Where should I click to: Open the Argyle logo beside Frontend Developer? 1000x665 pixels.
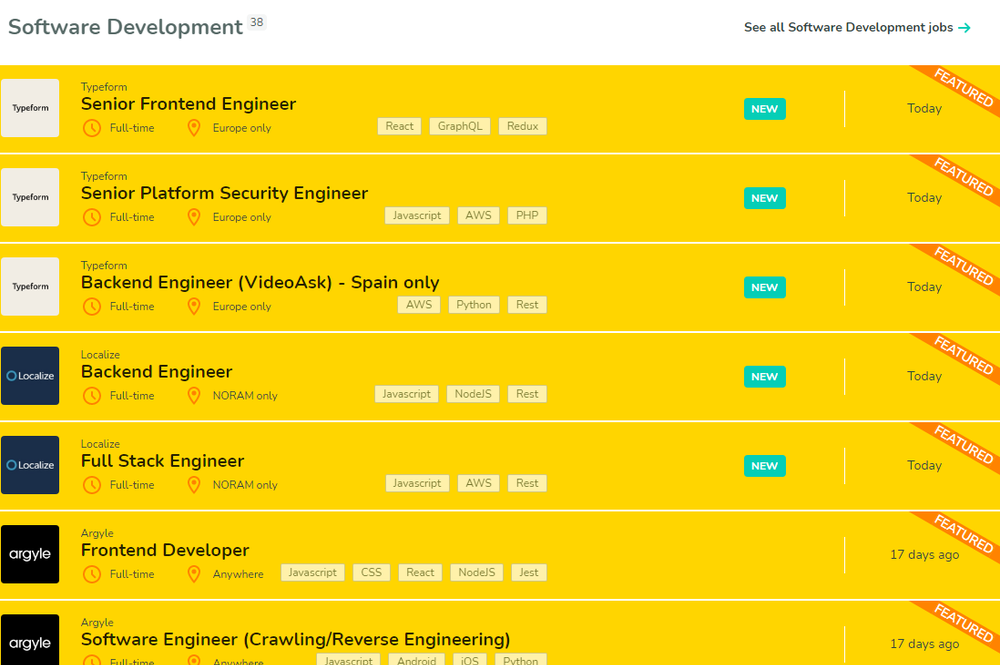click(30, 554)
